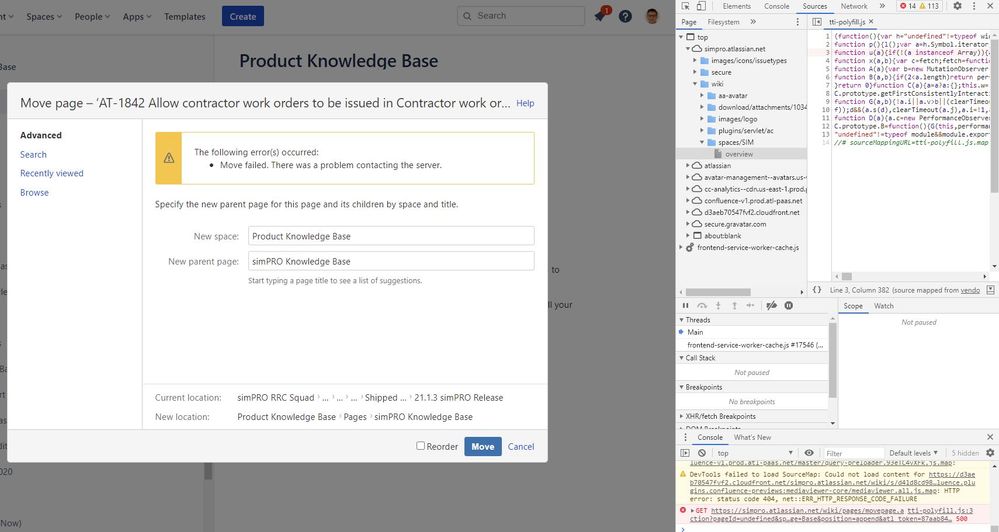This screenshot has width=999, height=532.
Task: Open the notifications bell icon in Confluence header
Action: pos(600,16)
